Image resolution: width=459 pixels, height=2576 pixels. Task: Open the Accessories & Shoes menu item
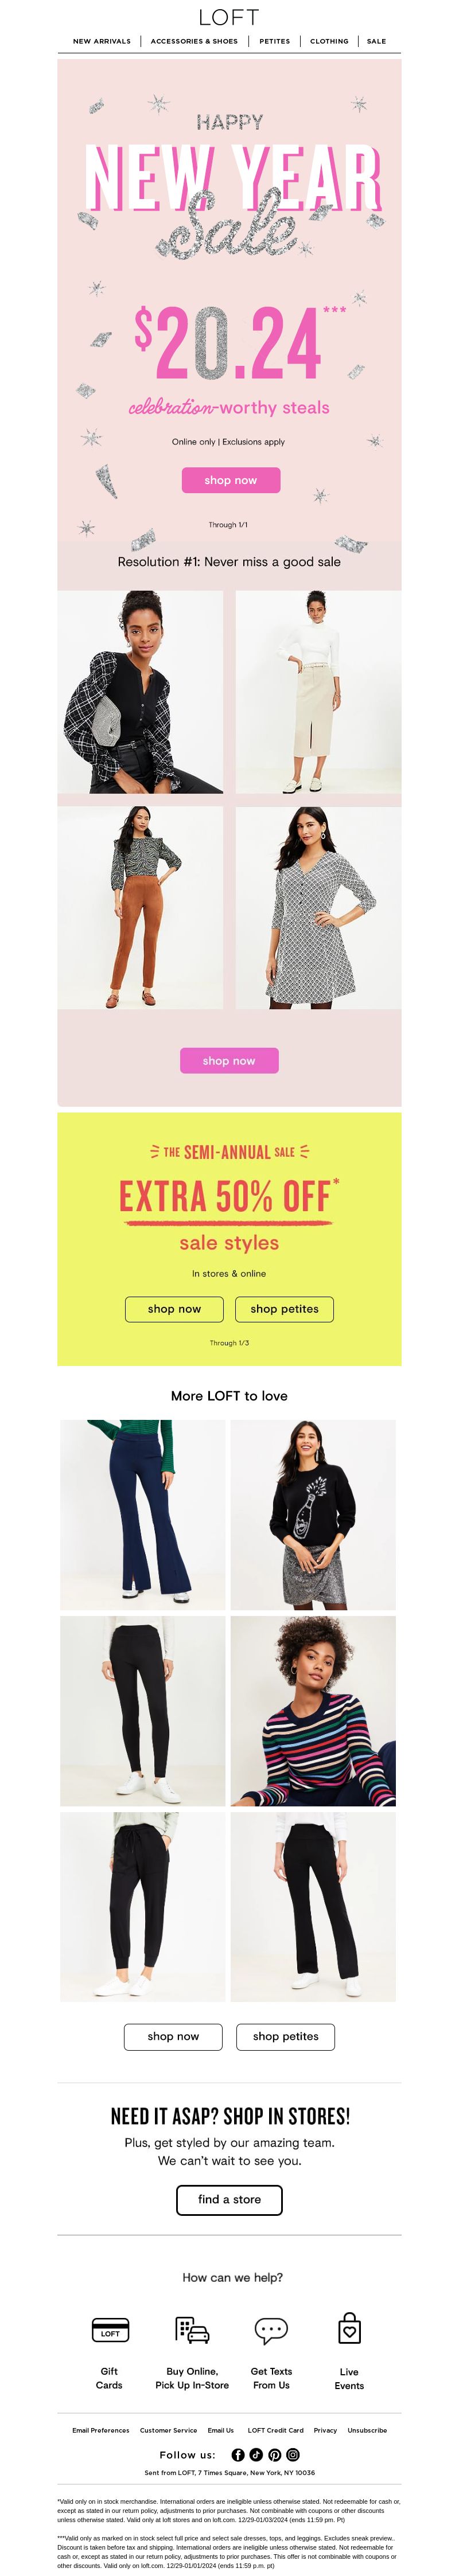(x=194, y=41)
